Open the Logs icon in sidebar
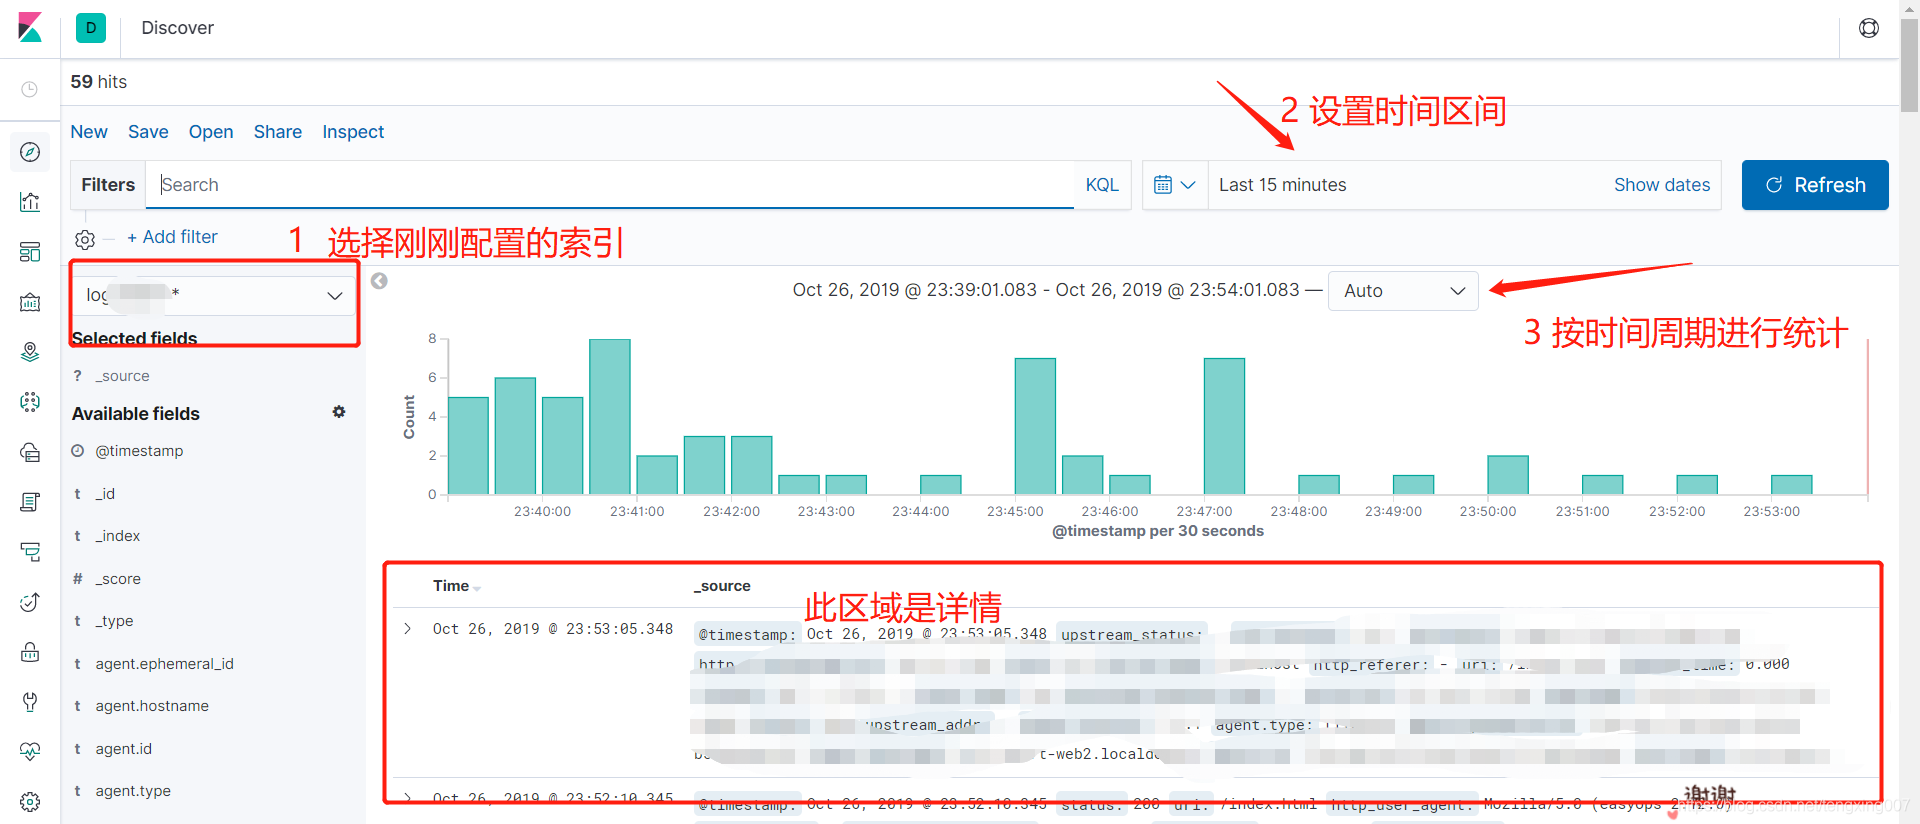This screenshot has width=1920, height=824. click(x=30, y=502)
